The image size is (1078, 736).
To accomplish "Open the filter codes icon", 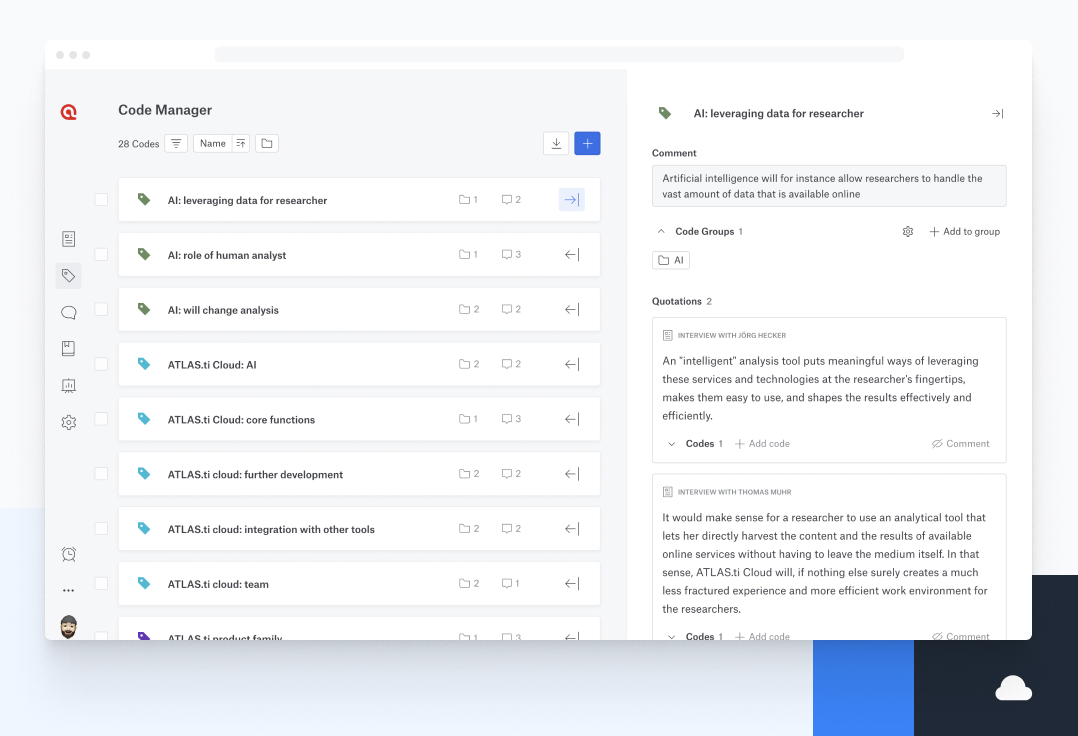I will tap(176, 144).
